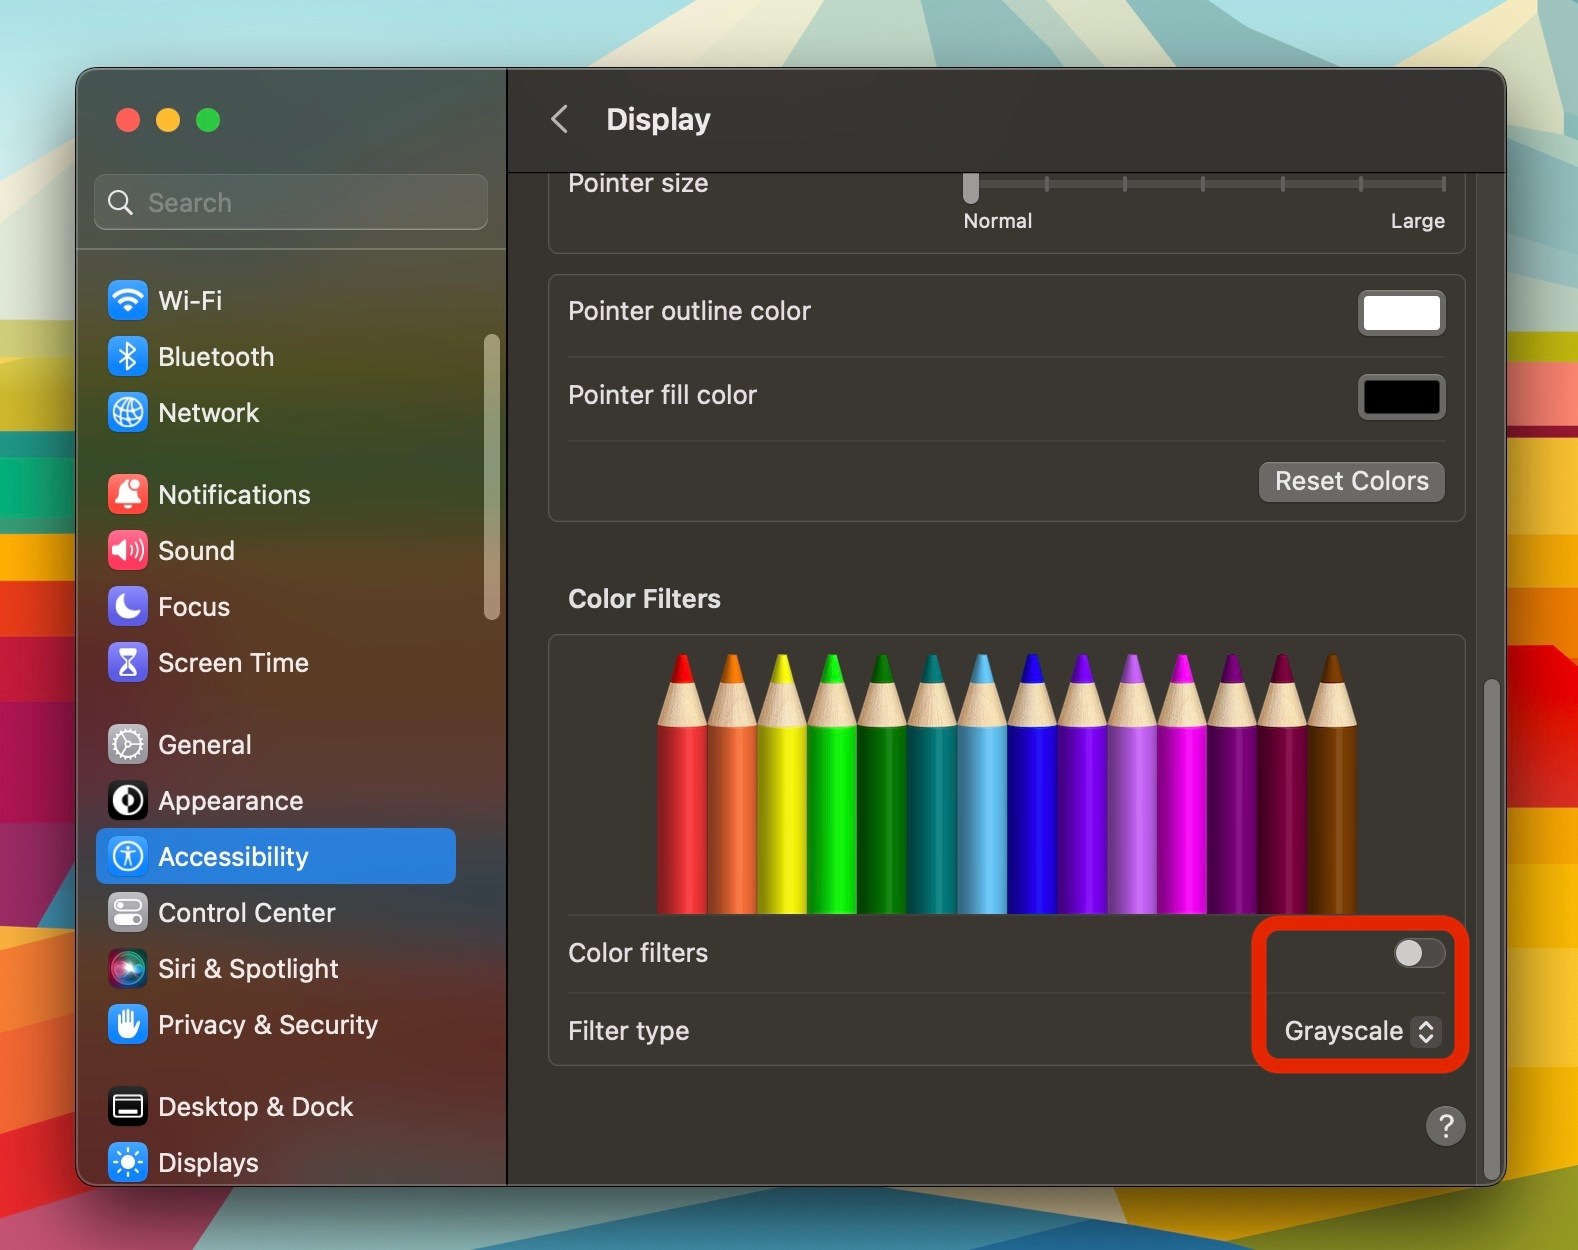This screenshot has height=1250, width=1578.
Task: Open the Grayscale filter type dropdown
Action: point(1361,1031)
